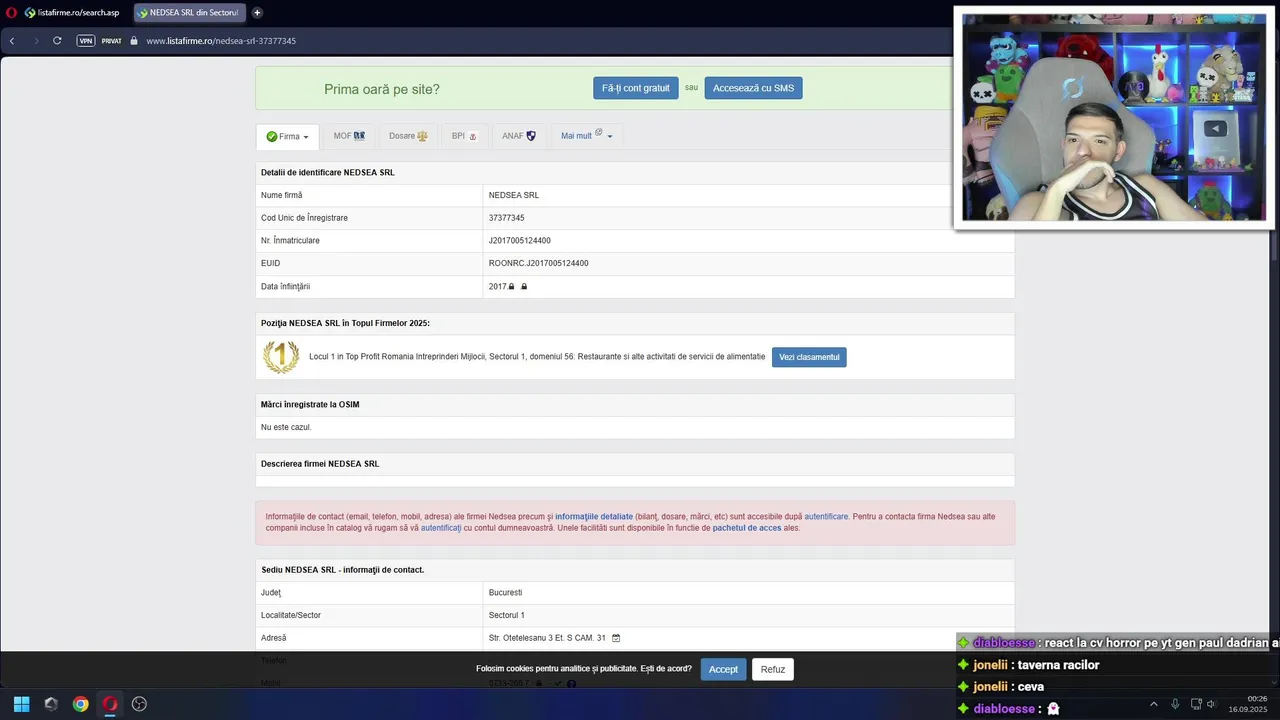This screenshot has width=1280, height=720.
Task: Click the Opera icon in the taskbar
Action: coord(110,704)
